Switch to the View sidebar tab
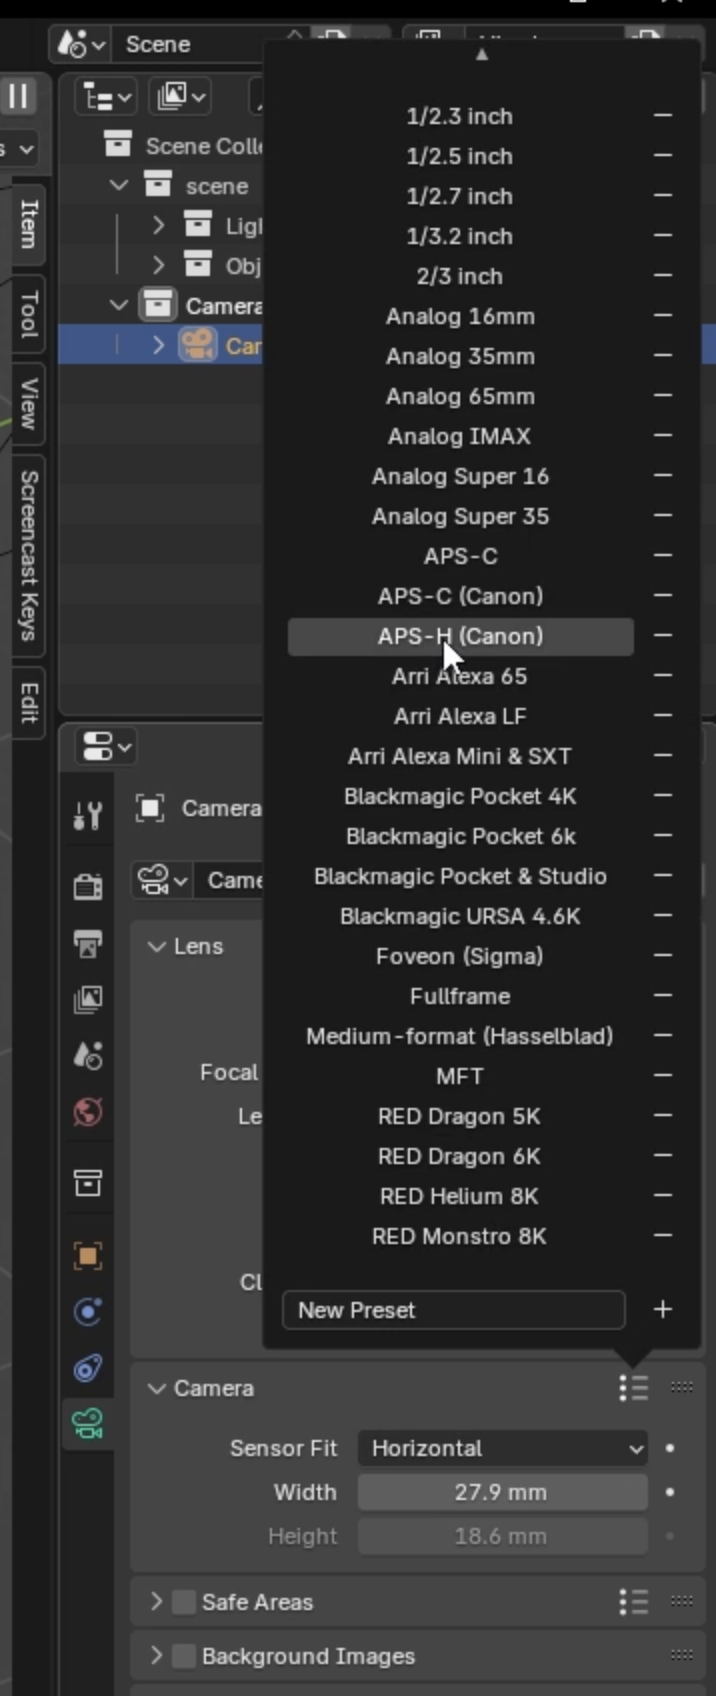The height and width of the screenshot is (1696, 716). coord(28,404)
